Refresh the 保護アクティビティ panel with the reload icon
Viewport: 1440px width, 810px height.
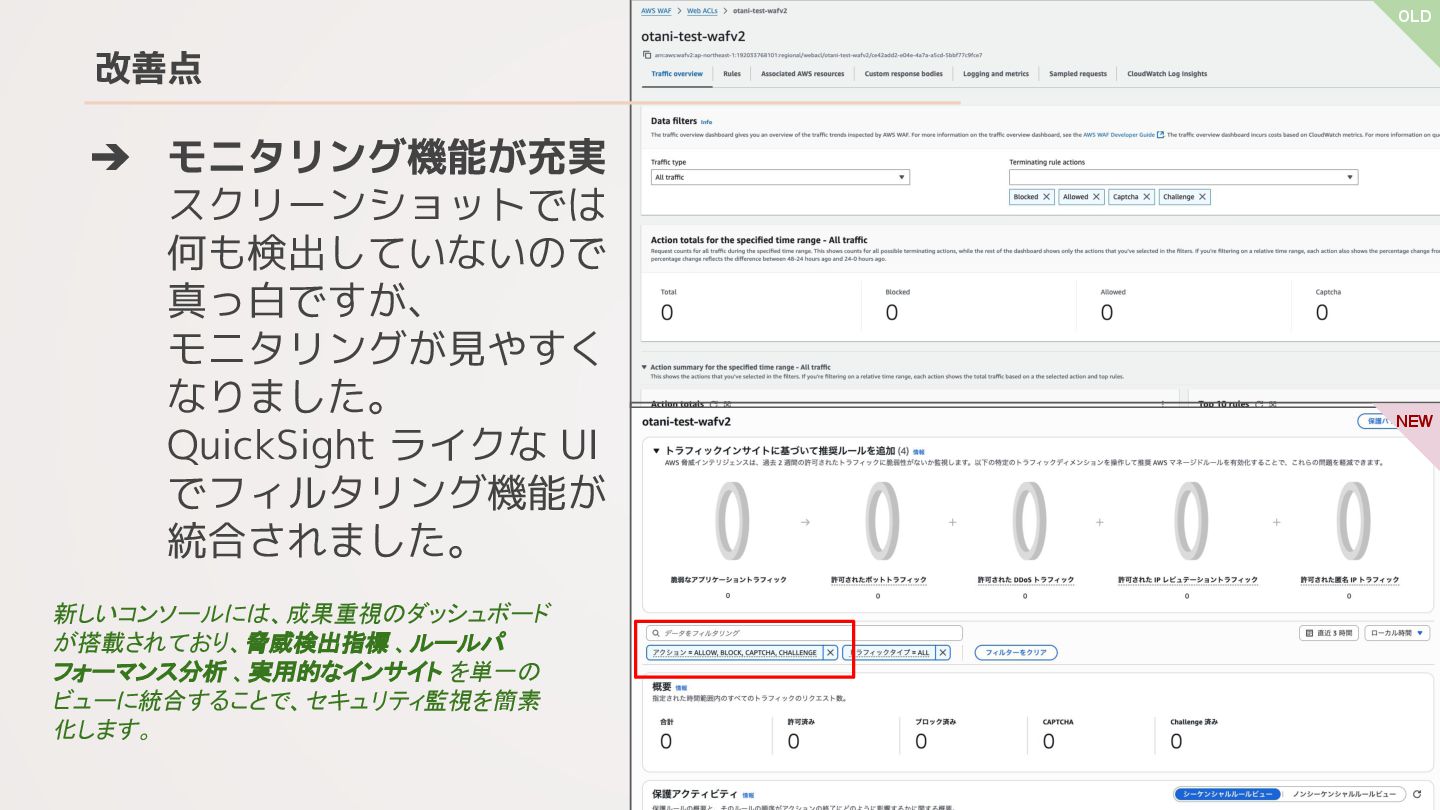[1417, 794]
